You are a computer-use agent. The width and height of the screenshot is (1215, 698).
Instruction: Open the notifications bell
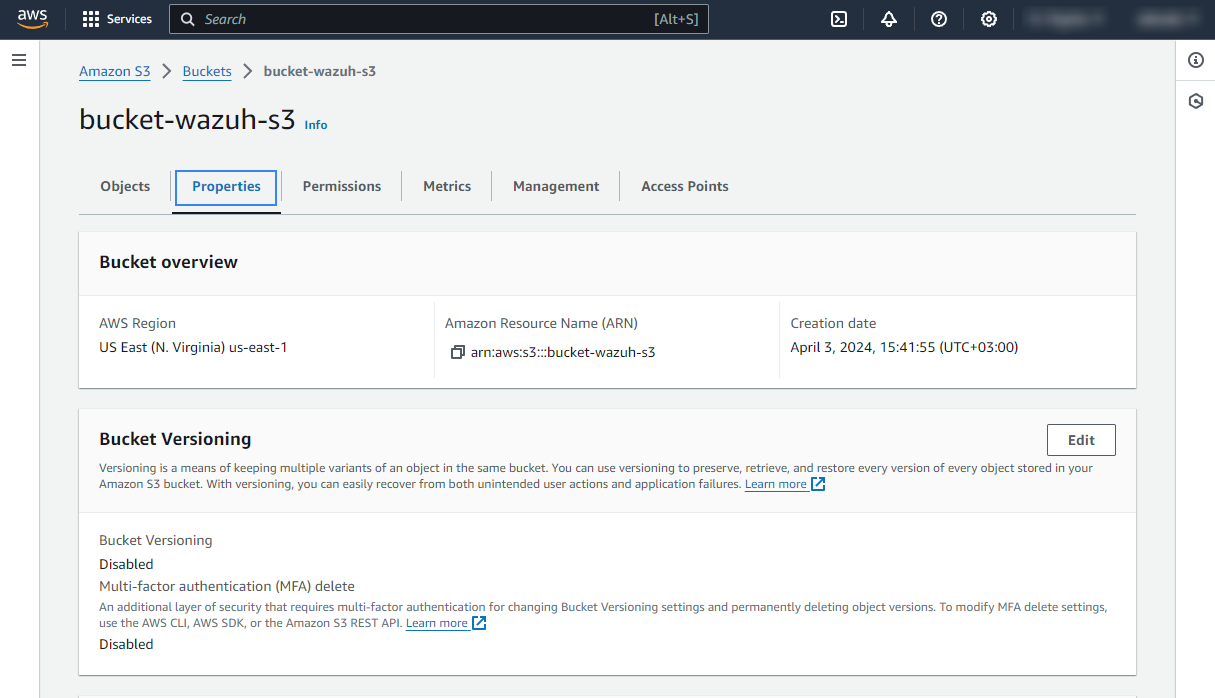889,19
